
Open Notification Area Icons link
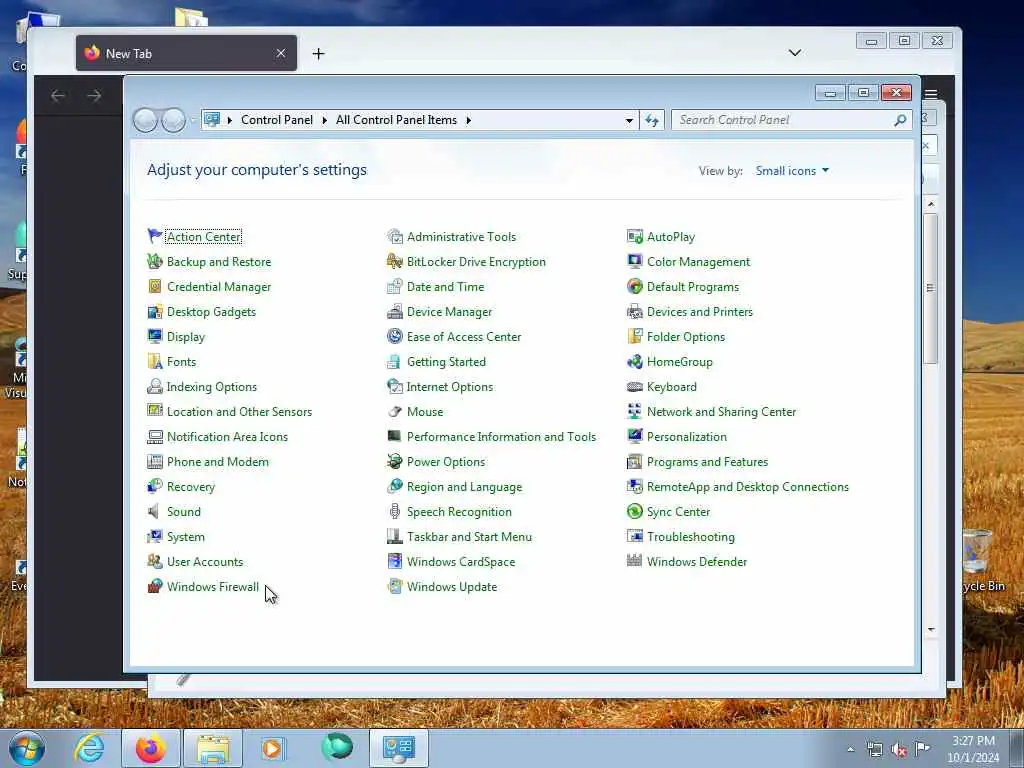coord(227,436)
